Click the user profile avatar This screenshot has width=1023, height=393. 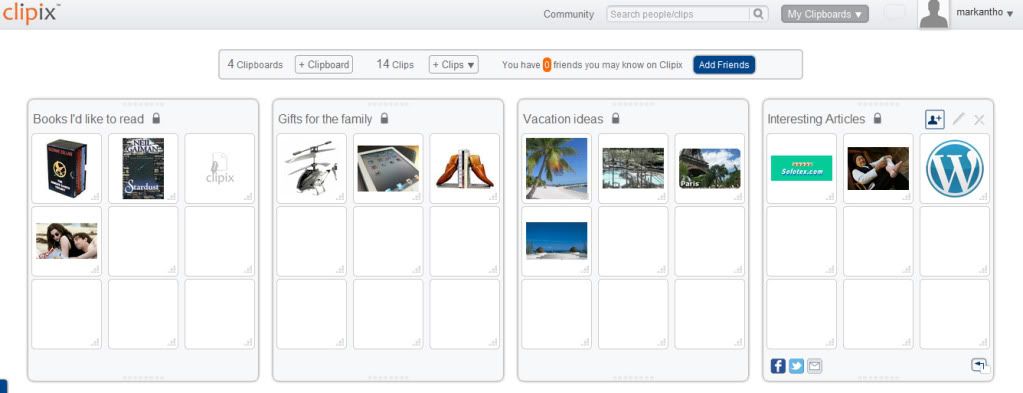pyautogui.click(x=934, y=14)
